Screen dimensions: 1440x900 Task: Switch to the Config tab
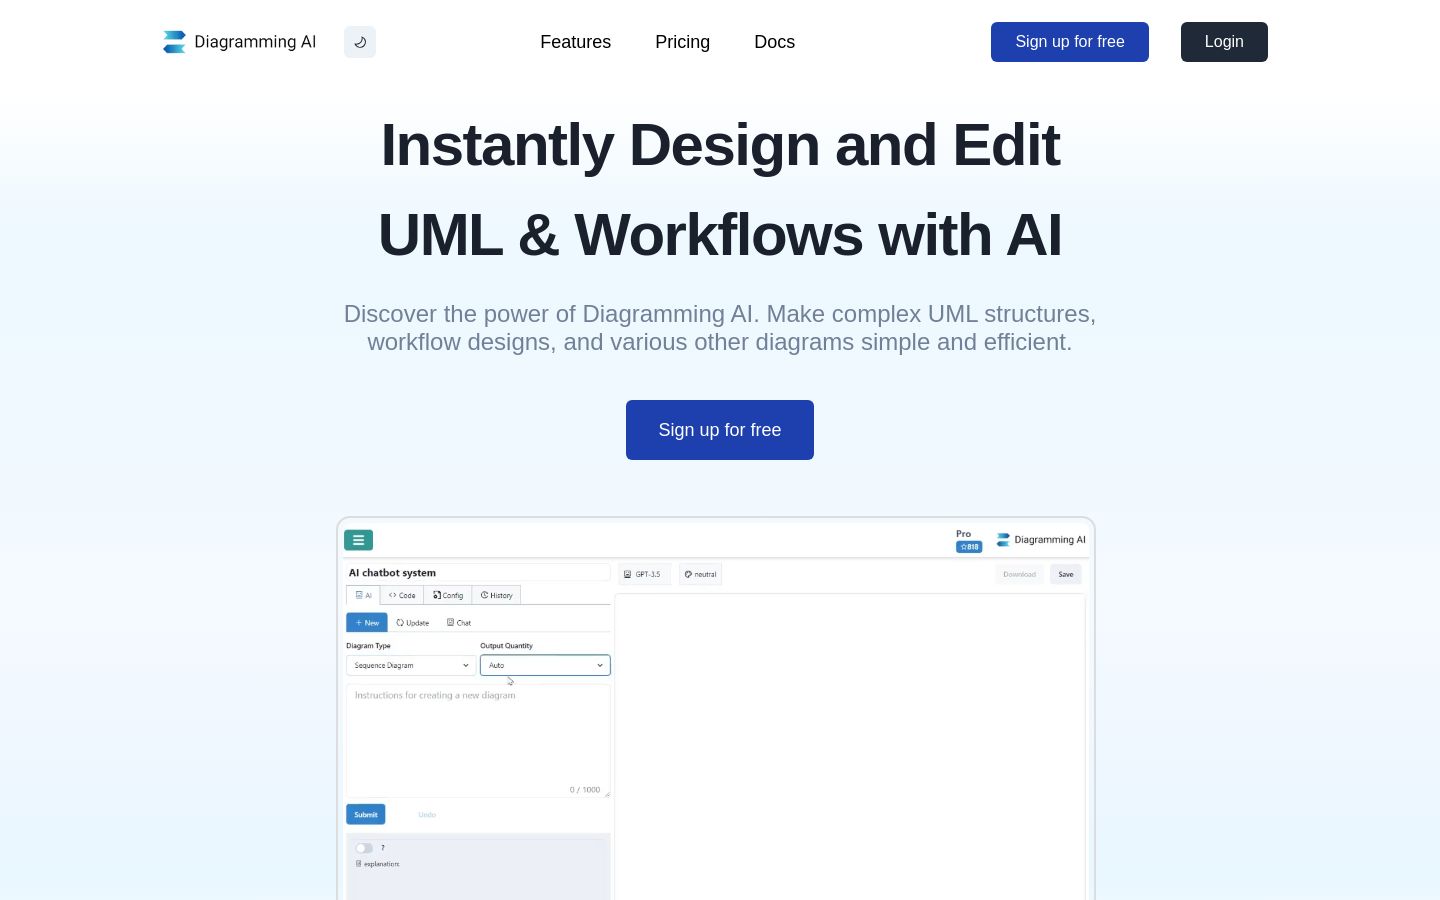(448, 595)
